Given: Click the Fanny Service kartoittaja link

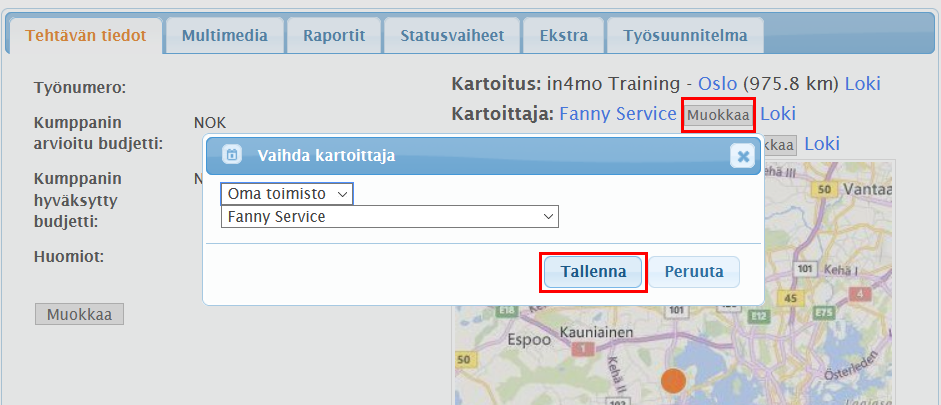Looking at the screenshot, I should [617, 114].
